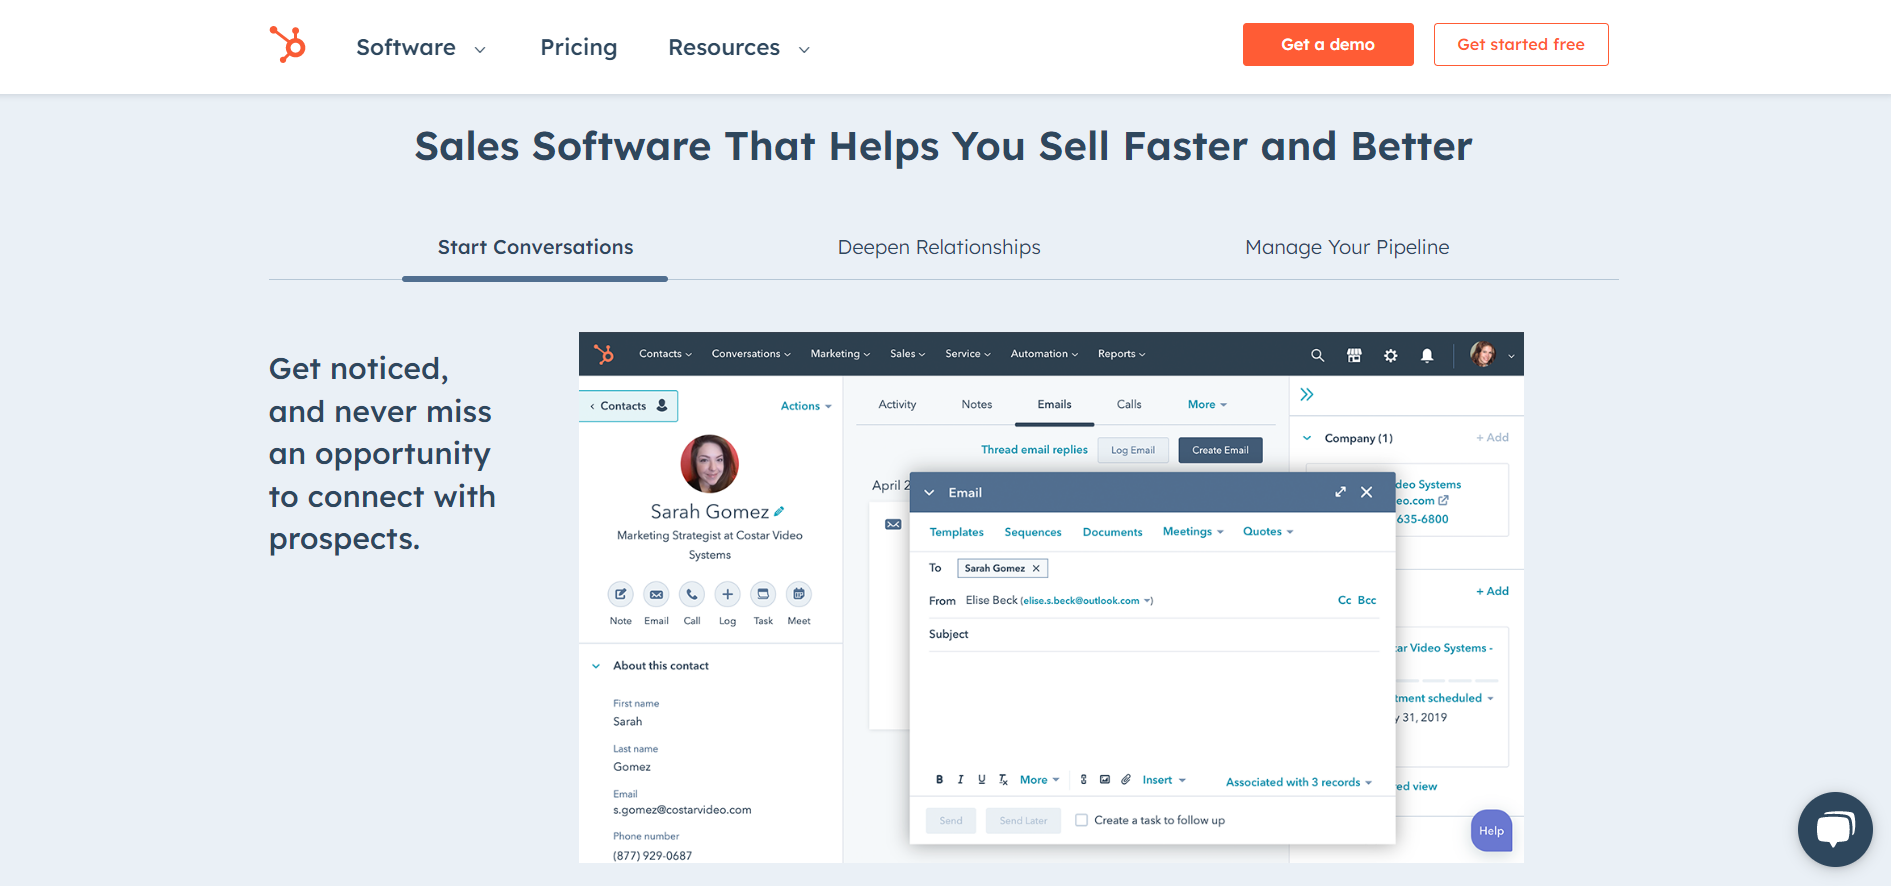This screenshot has height=886, width=1891.
Task: Toggle bold formatting in email editor
Action: 939,780
